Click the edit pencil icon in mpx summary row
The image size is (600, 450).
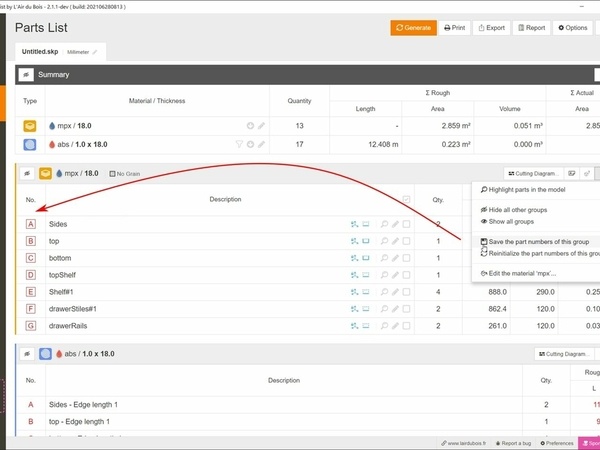point(262,126)
